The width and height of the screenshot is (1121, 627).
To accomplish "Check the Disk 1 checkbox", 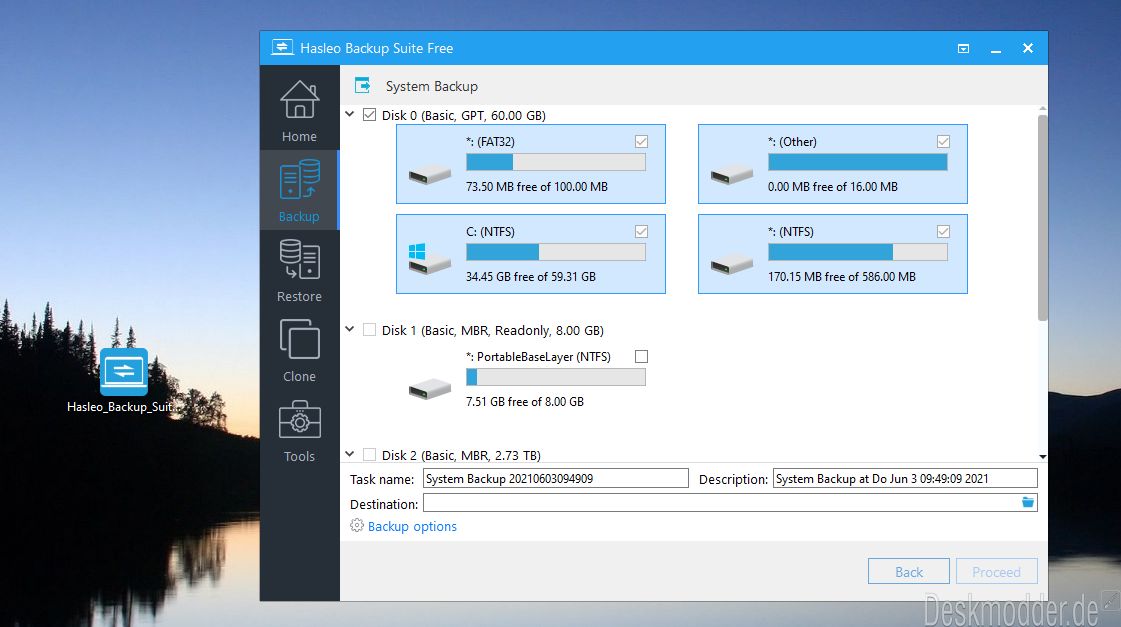I will point(370,330).
